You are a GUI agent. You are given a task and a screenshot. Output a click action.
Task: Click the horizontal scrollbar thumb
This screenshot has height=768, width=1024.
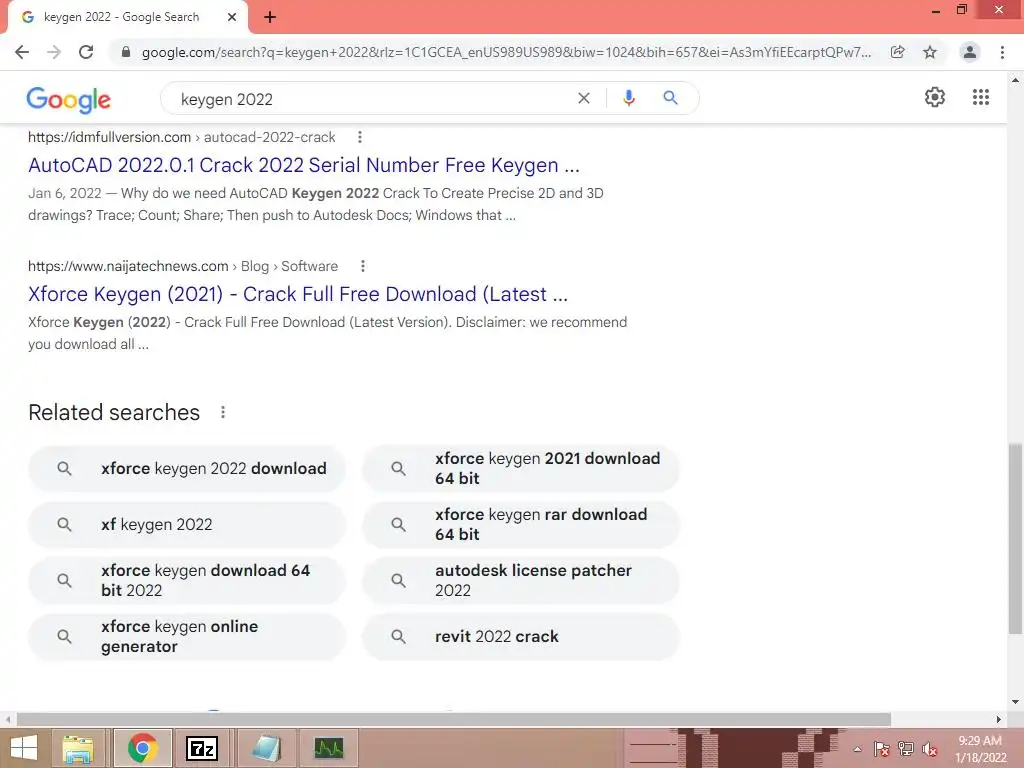click(x=454, y=720)
